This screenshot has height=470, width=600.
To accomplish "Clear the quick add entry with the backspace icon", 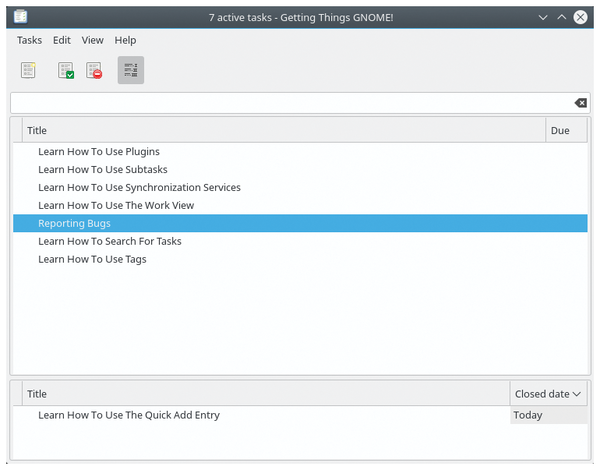I will coord(580,103).
